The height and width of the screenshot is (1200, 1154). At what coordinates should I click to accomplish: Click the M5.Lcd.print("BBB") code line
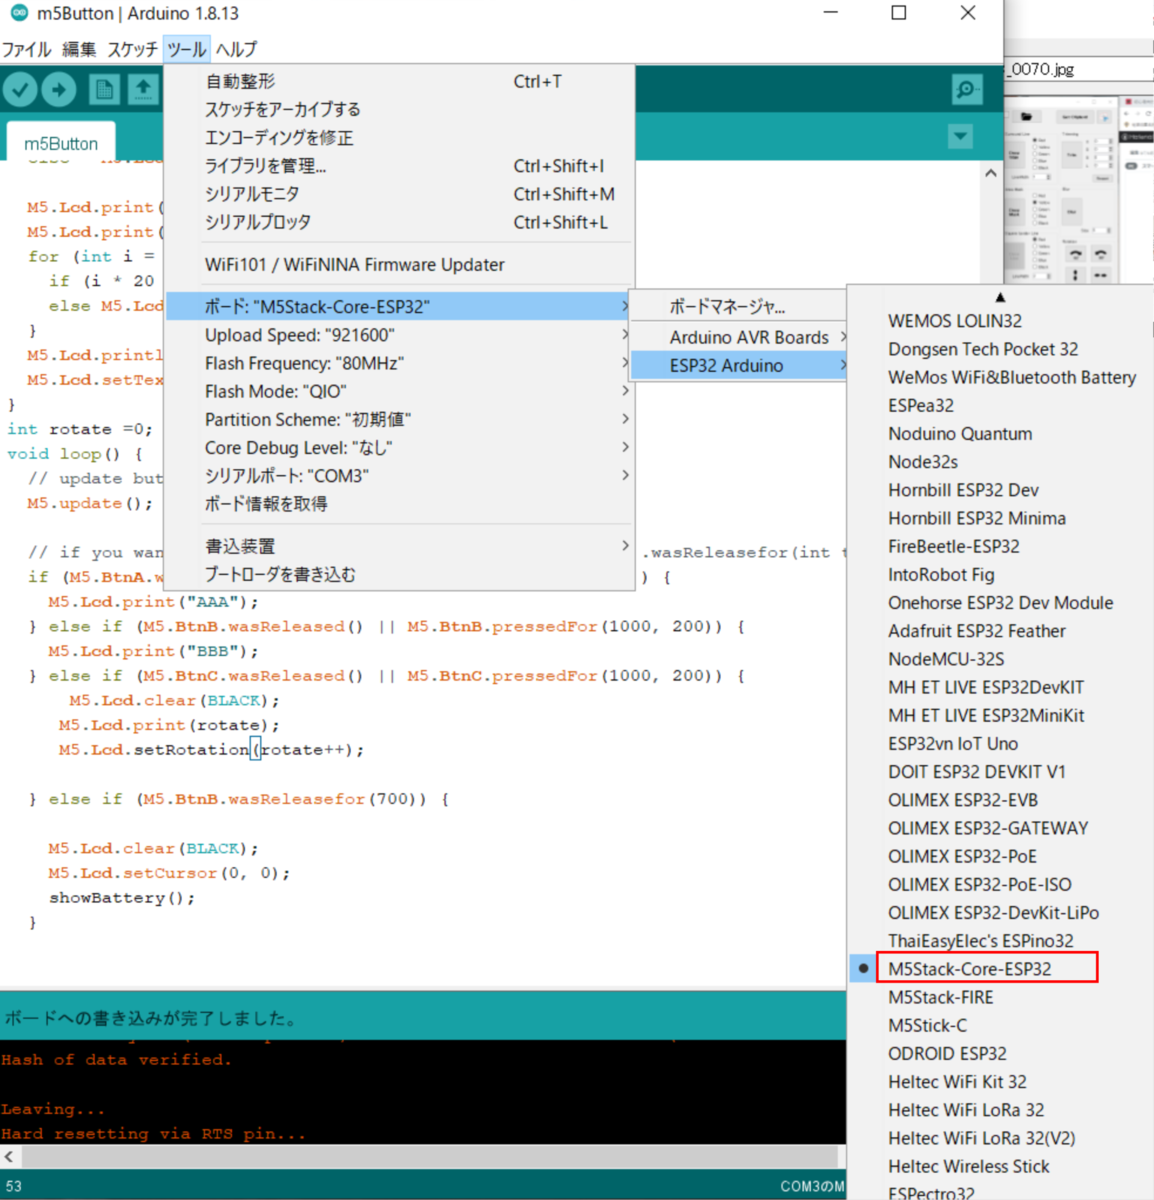click(x=153, y=651)
